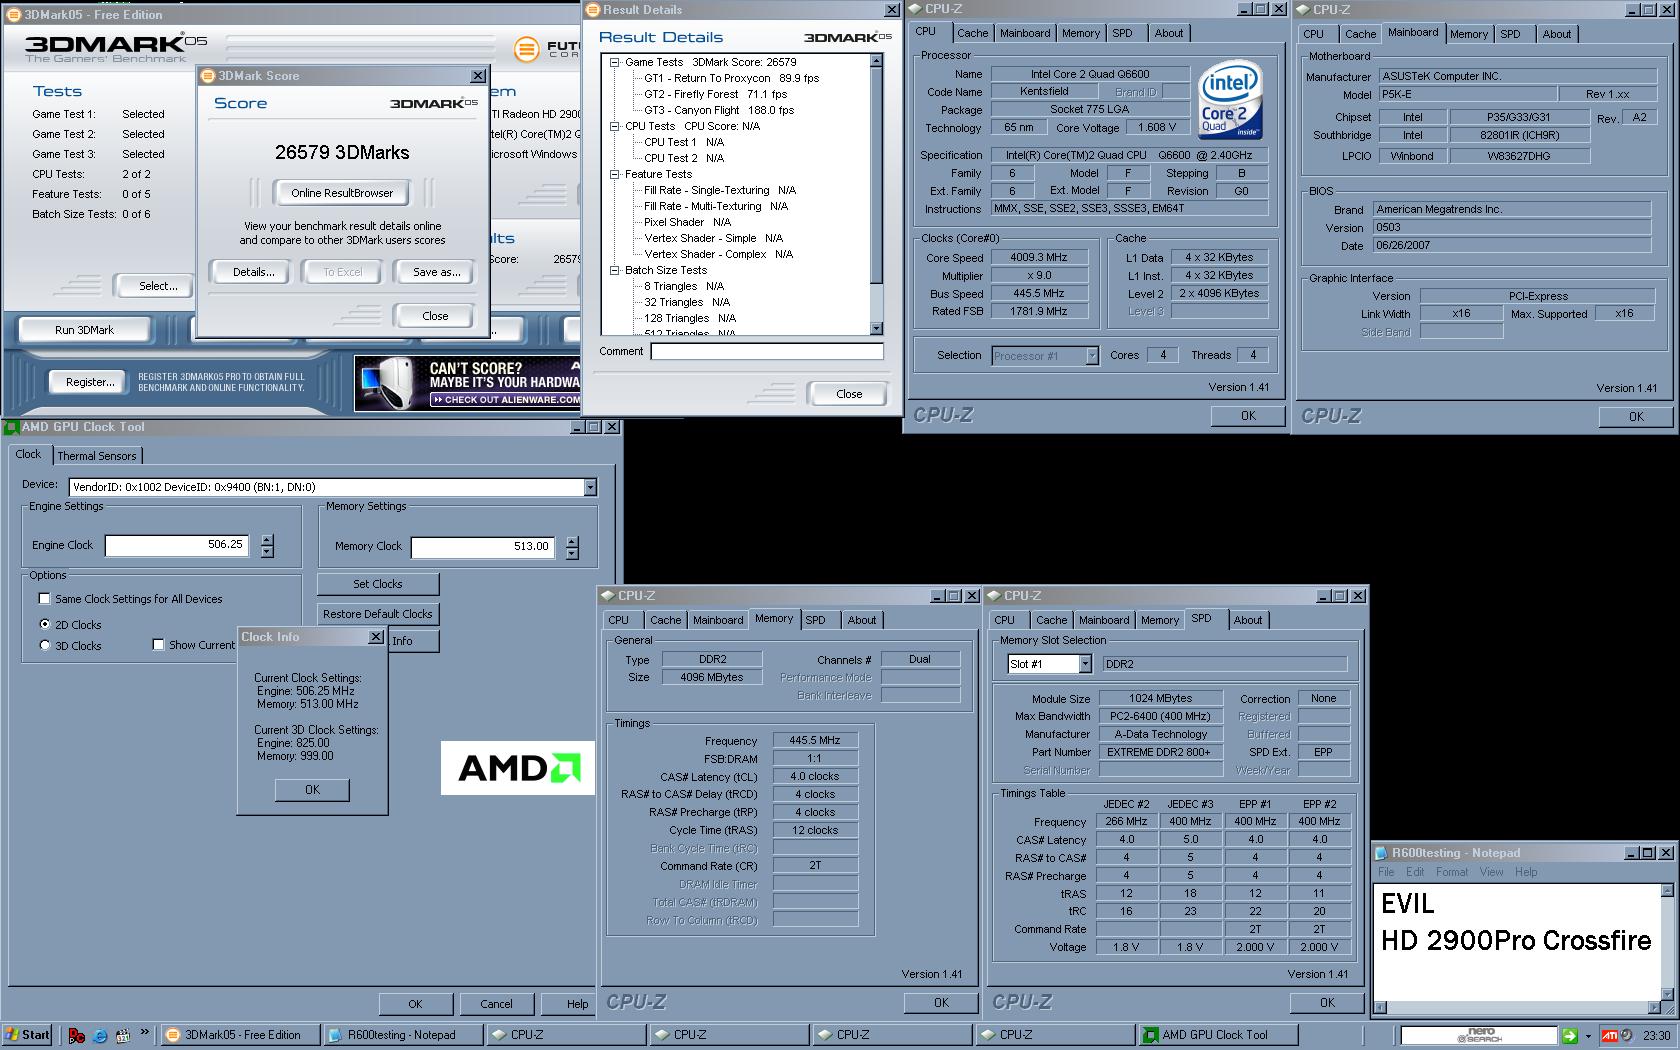Click Restore Default Clocks button

(x=378, y=614)
